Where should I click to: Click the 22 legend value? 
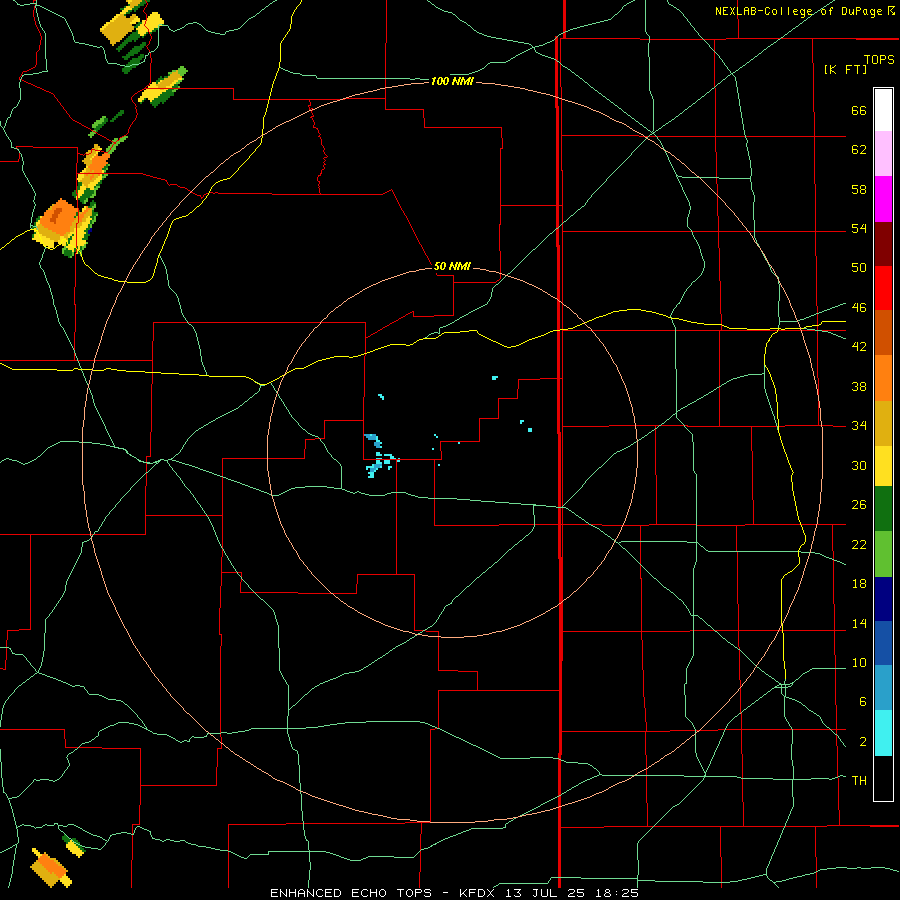tap(859, 544)
